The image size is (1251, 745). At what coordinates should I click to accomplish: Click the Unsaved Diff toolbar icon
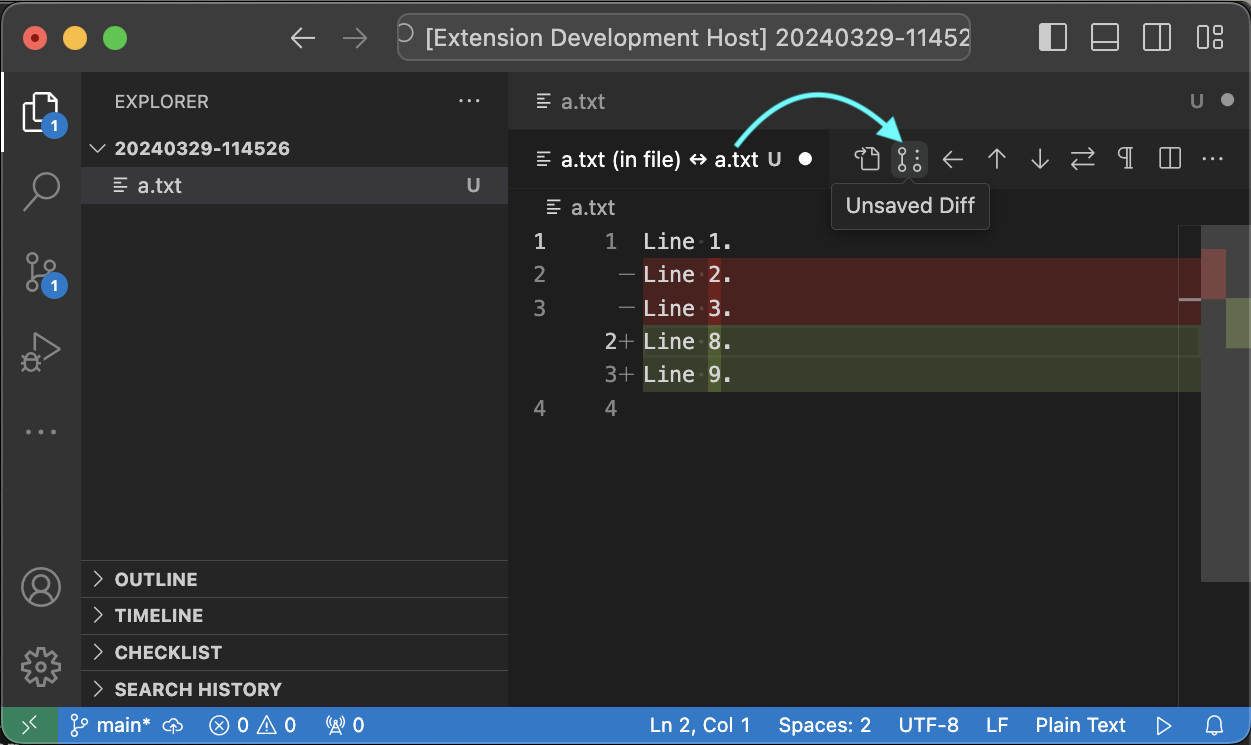(909, 159)
